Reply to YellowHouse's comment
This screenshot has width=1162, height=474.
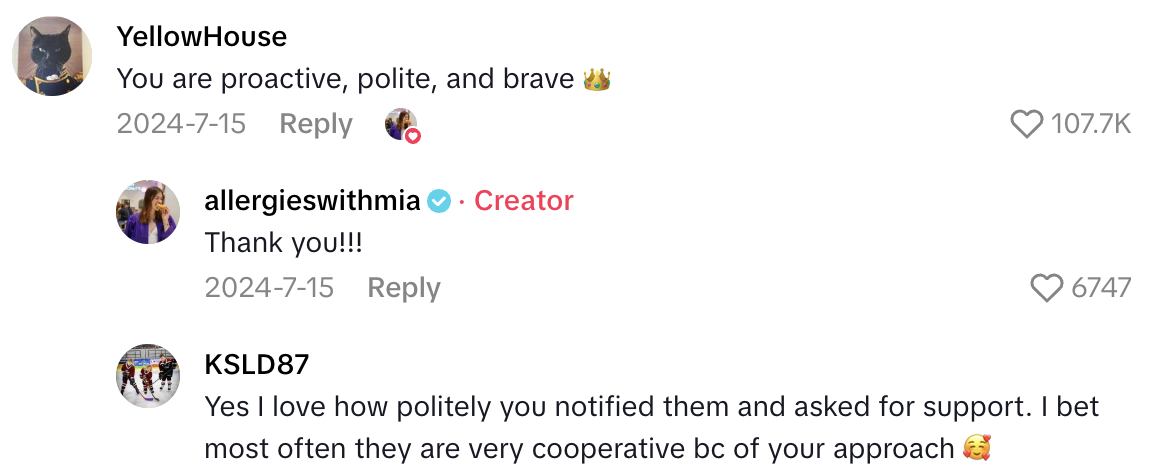[315, 124]
